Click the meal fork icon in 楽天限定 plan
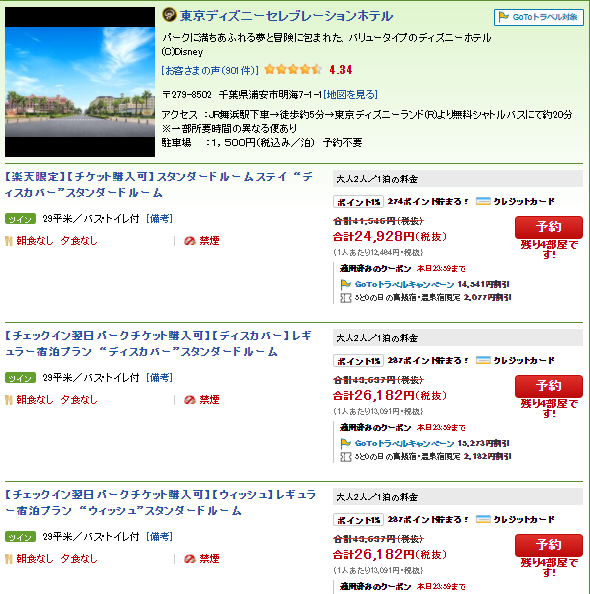 [x=9, y=241]
